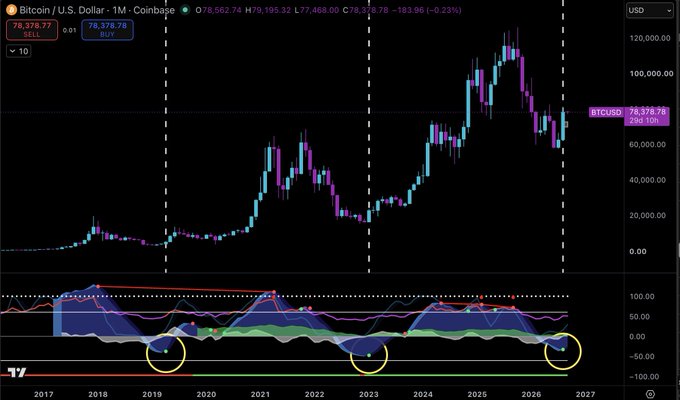The width and height of the screenshot is (680, 400).
Task: Open the chart settings gear icon
Action: tap(650, 394)
